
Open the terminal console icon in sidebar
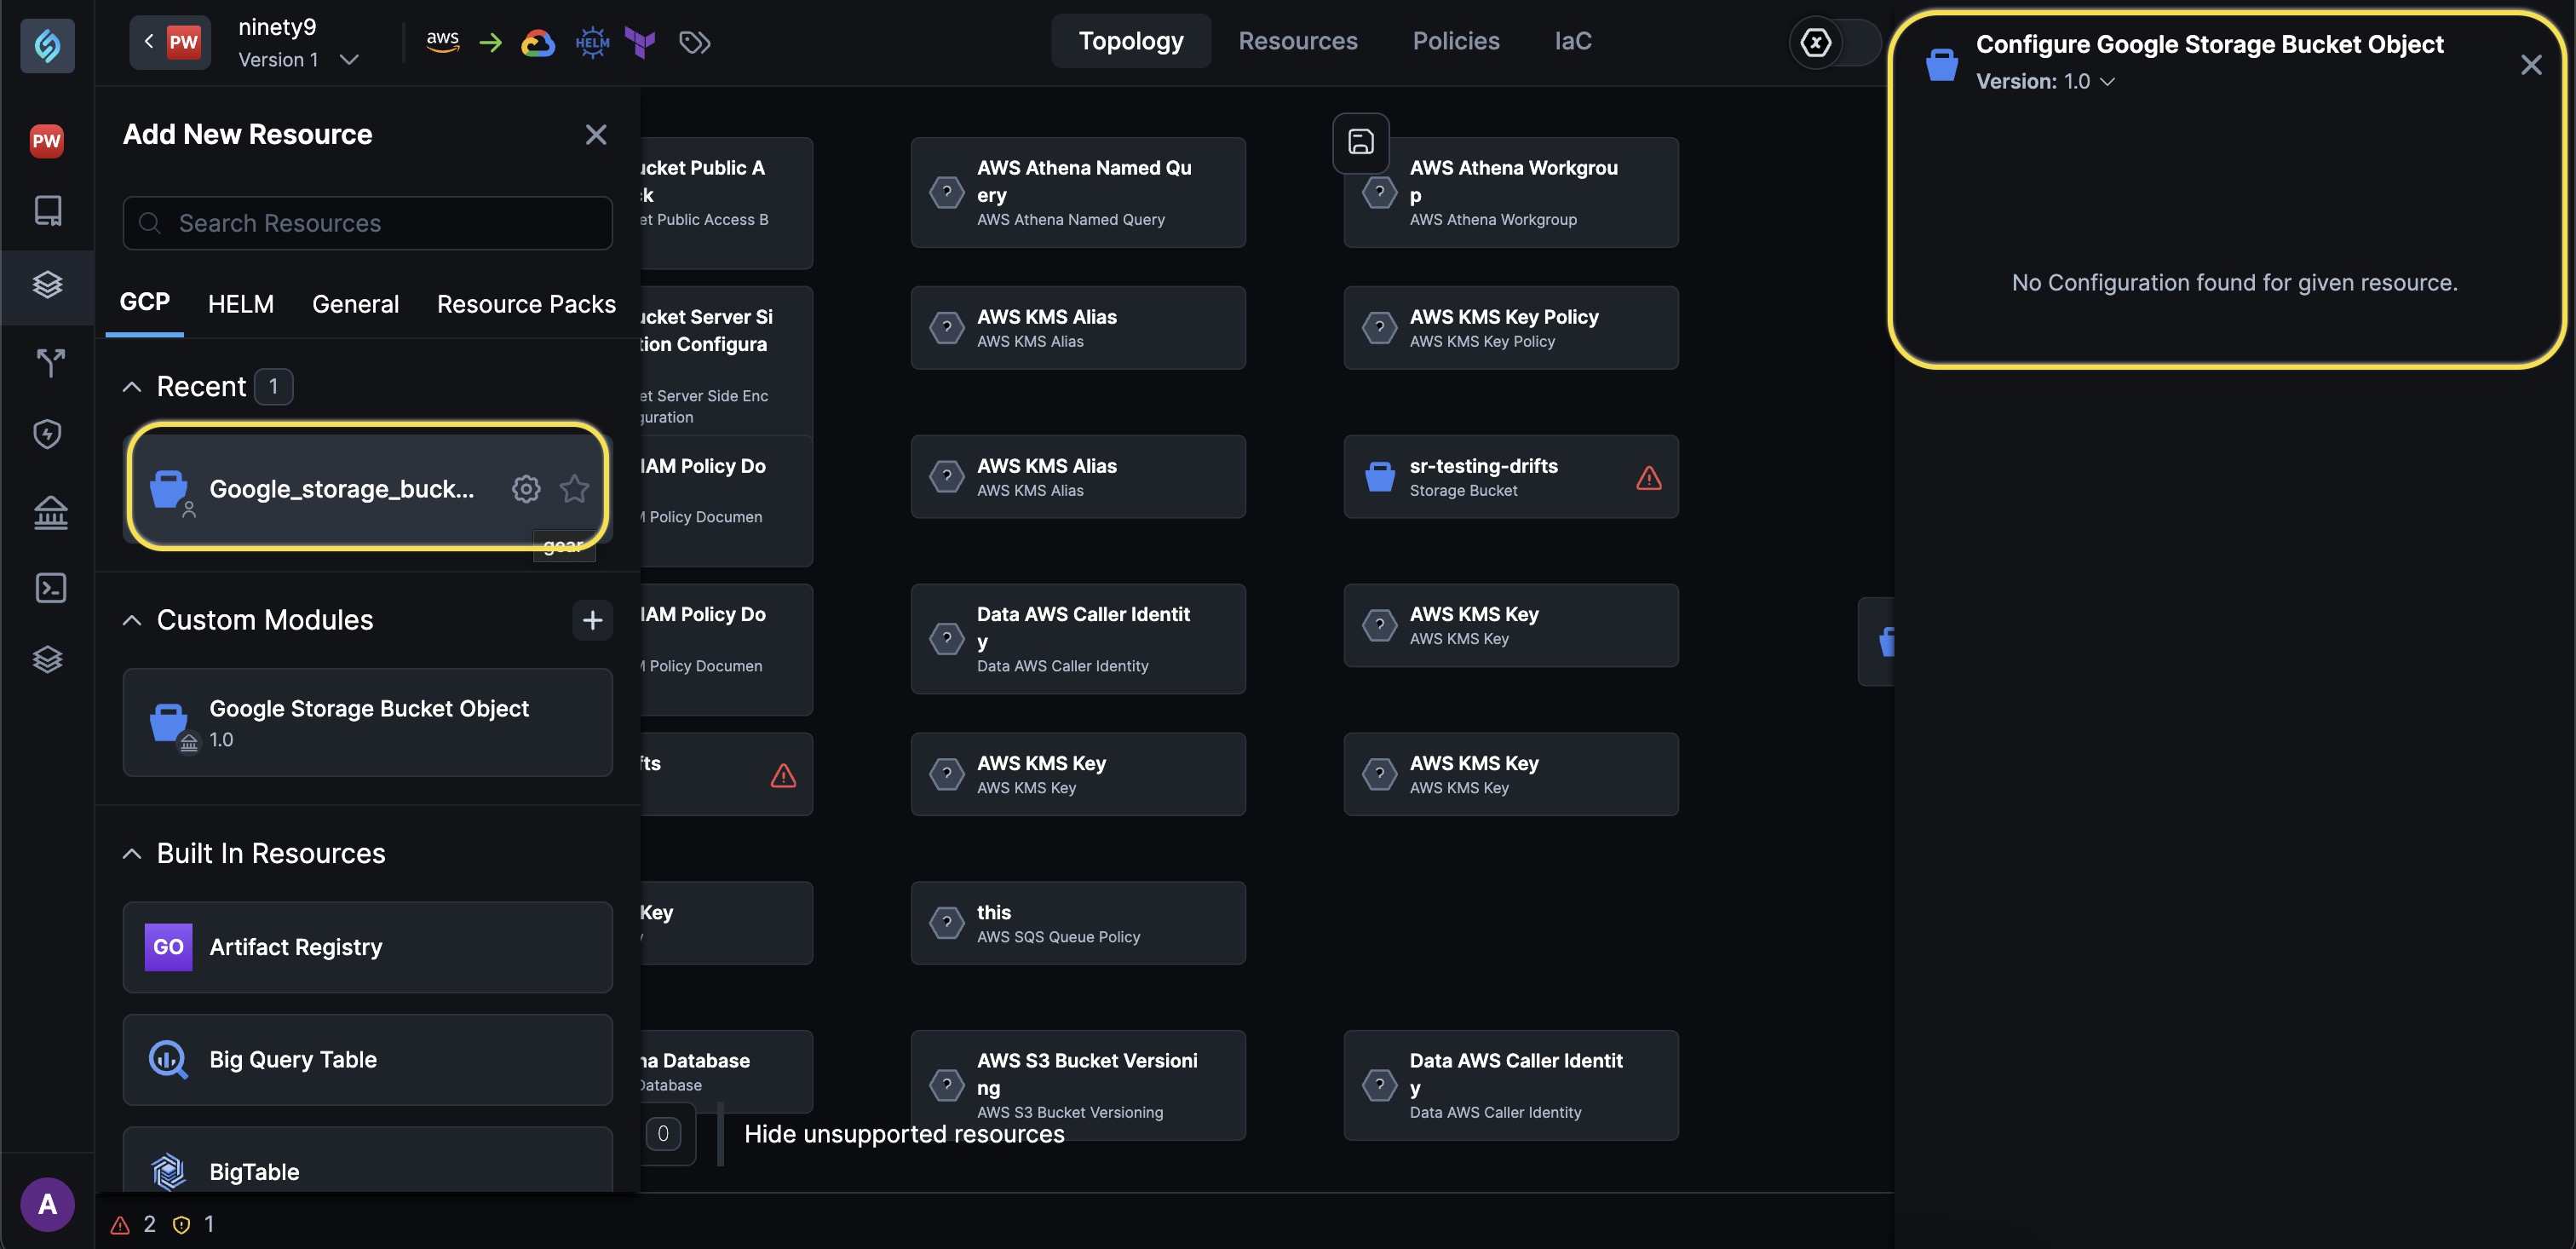pyautogui.click(x=50, y=587)
